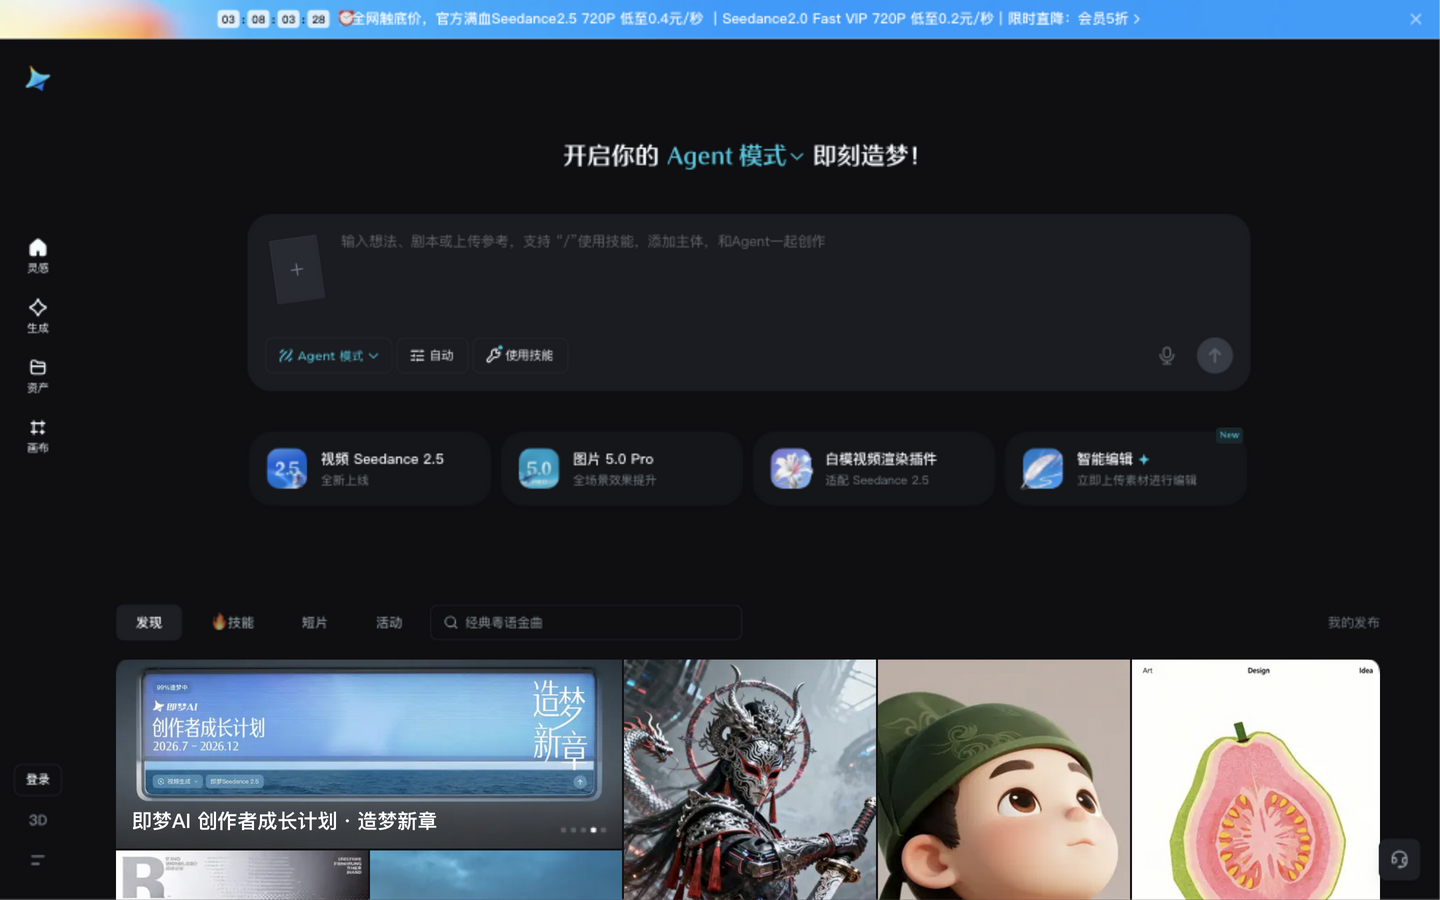Open the sidebar menu icon at bottom

click(x=38, y=860)
